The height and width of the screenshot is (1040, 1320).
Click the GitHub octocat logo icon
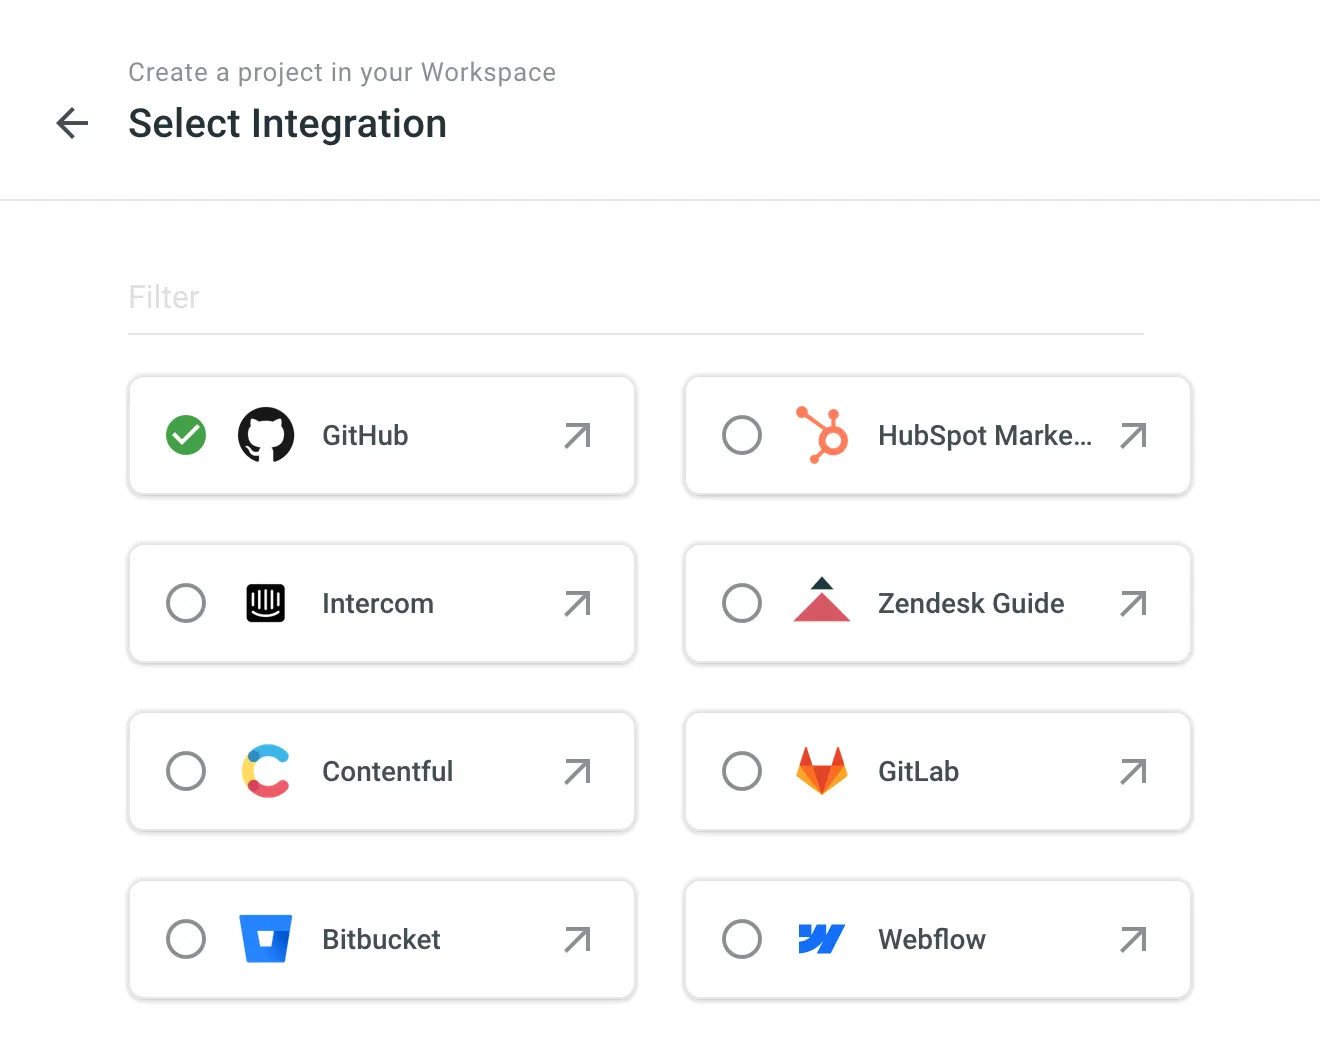point(265,435)
